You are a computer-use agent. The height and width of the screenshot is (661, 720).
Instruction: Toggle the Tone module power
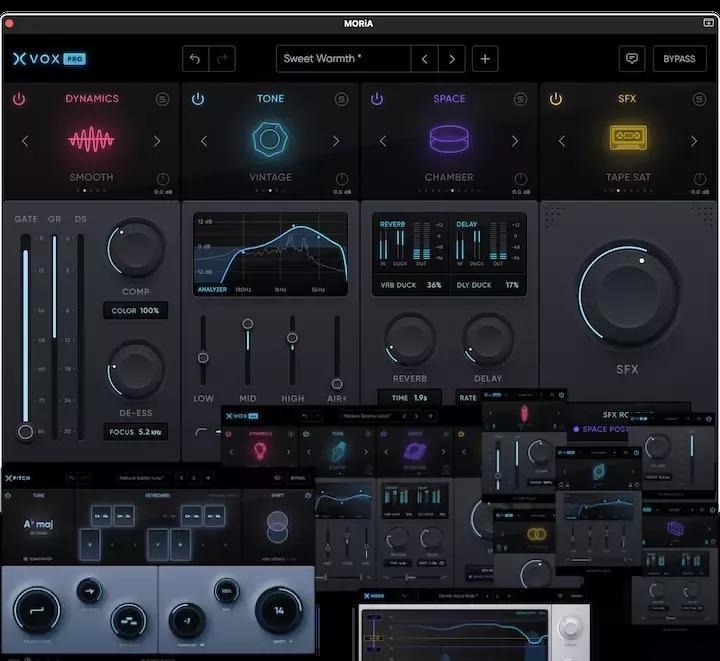point(198,99)
